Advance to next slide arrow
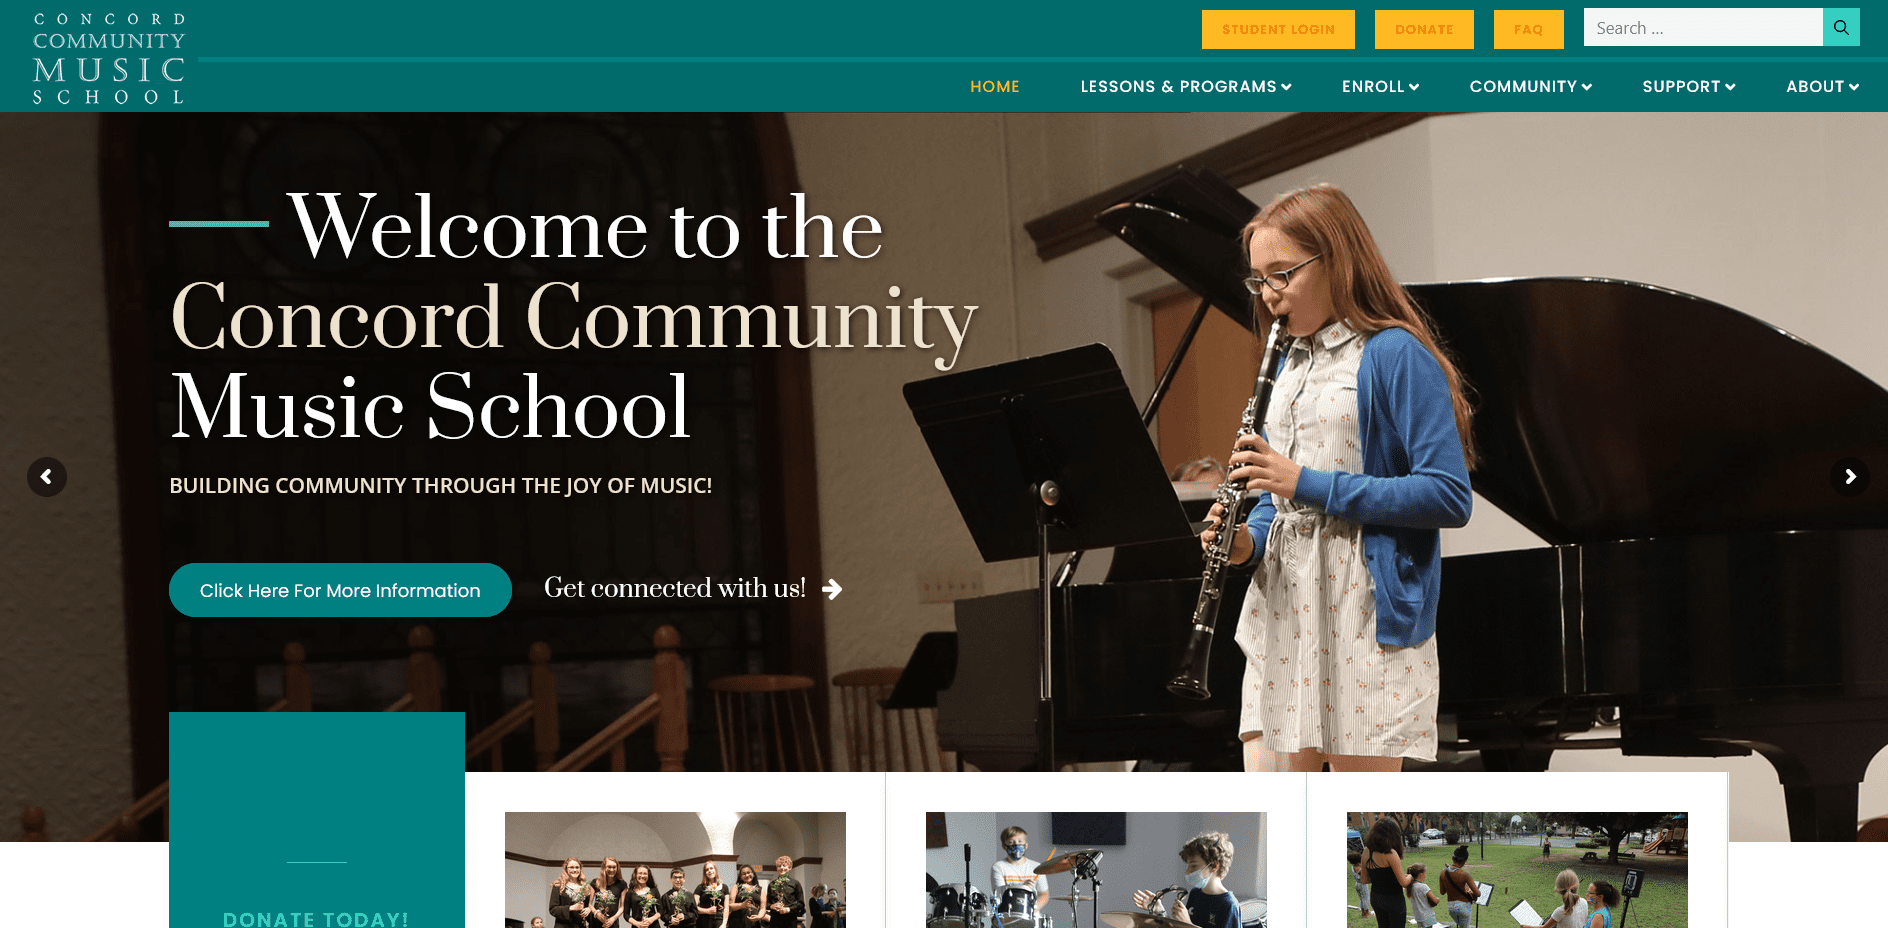The image size is (1888, 928). click(x=1850, y=477)
